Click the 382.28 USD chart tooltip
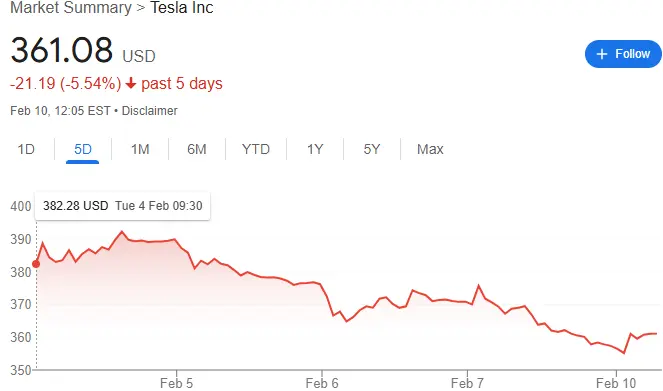Screen dimensions: 663x391 [x=123, y=206]
